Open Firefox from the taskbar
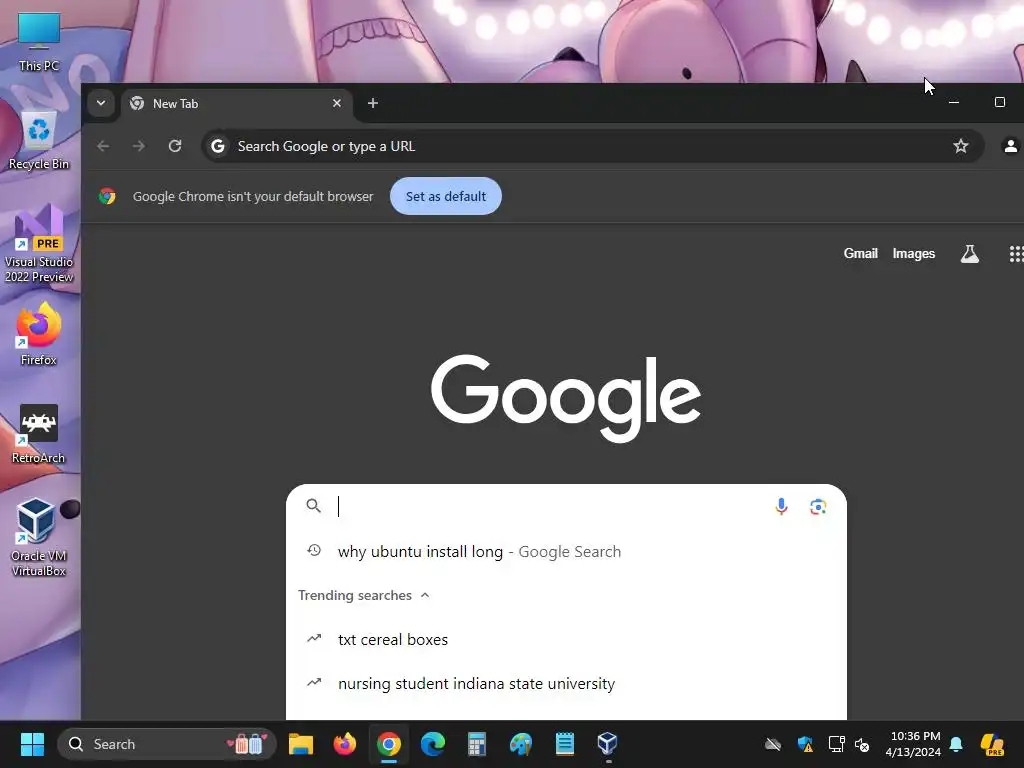 pos(345,744)
